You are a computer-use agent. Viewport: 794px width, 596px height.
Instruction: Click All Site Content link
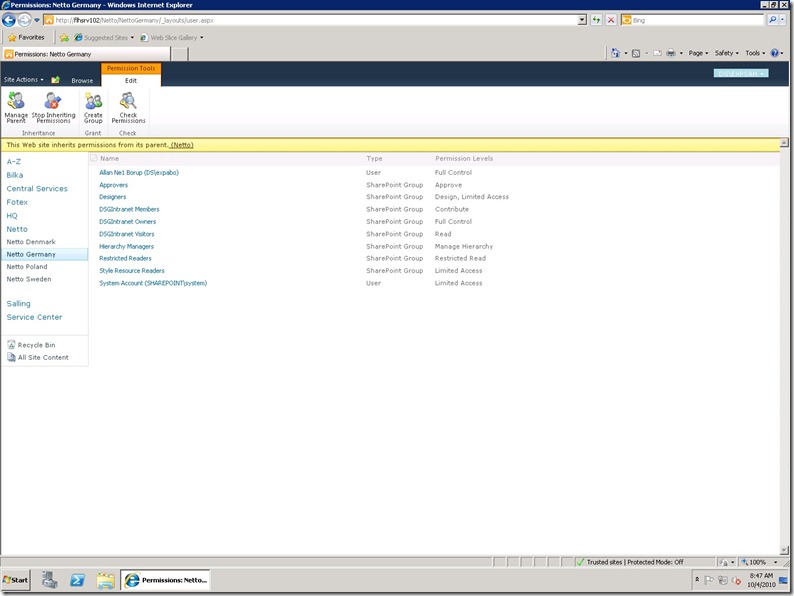pyautogui.click(x=43, y=357)
